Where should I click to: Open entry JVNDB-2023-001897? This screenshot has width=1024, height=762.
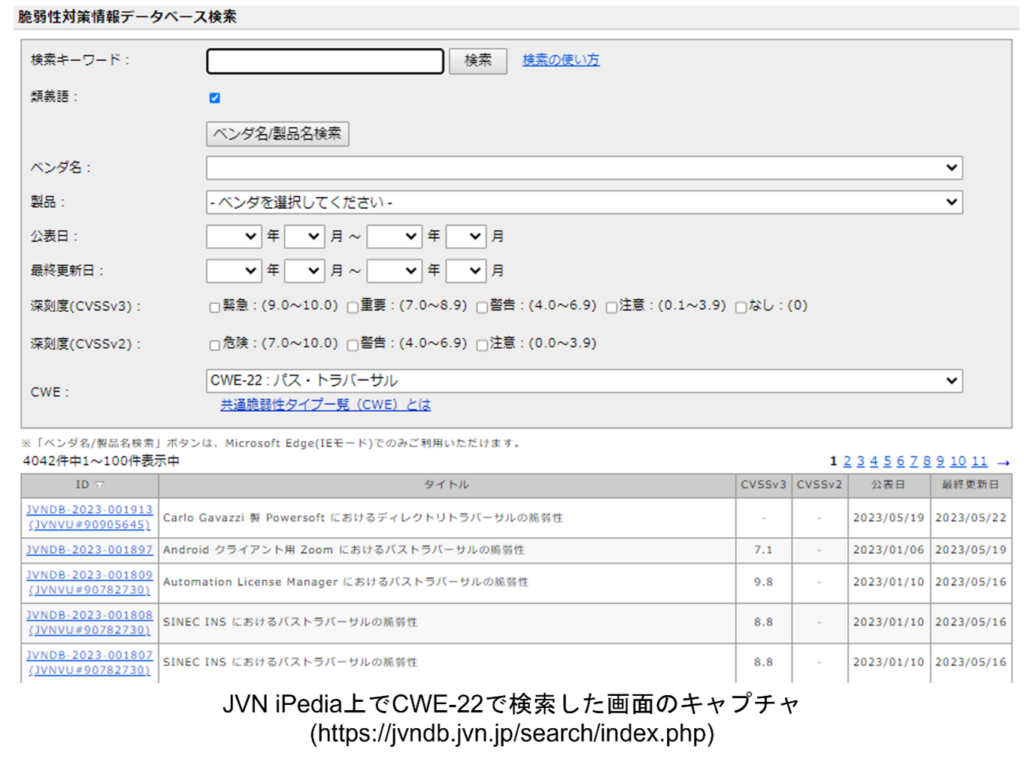tap(90, 550)
